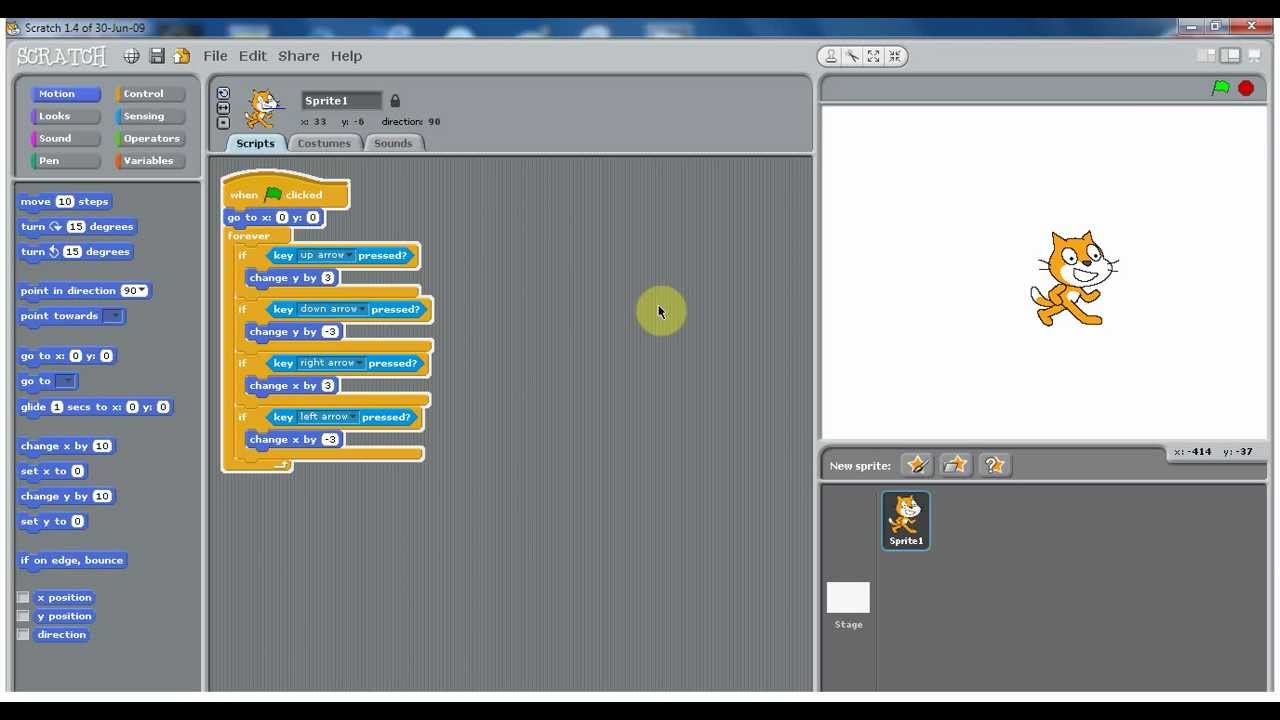The height and width of the screenshot is (720, 1280).
Task: Select the Operators block category
Action: [x=150, y=138]
